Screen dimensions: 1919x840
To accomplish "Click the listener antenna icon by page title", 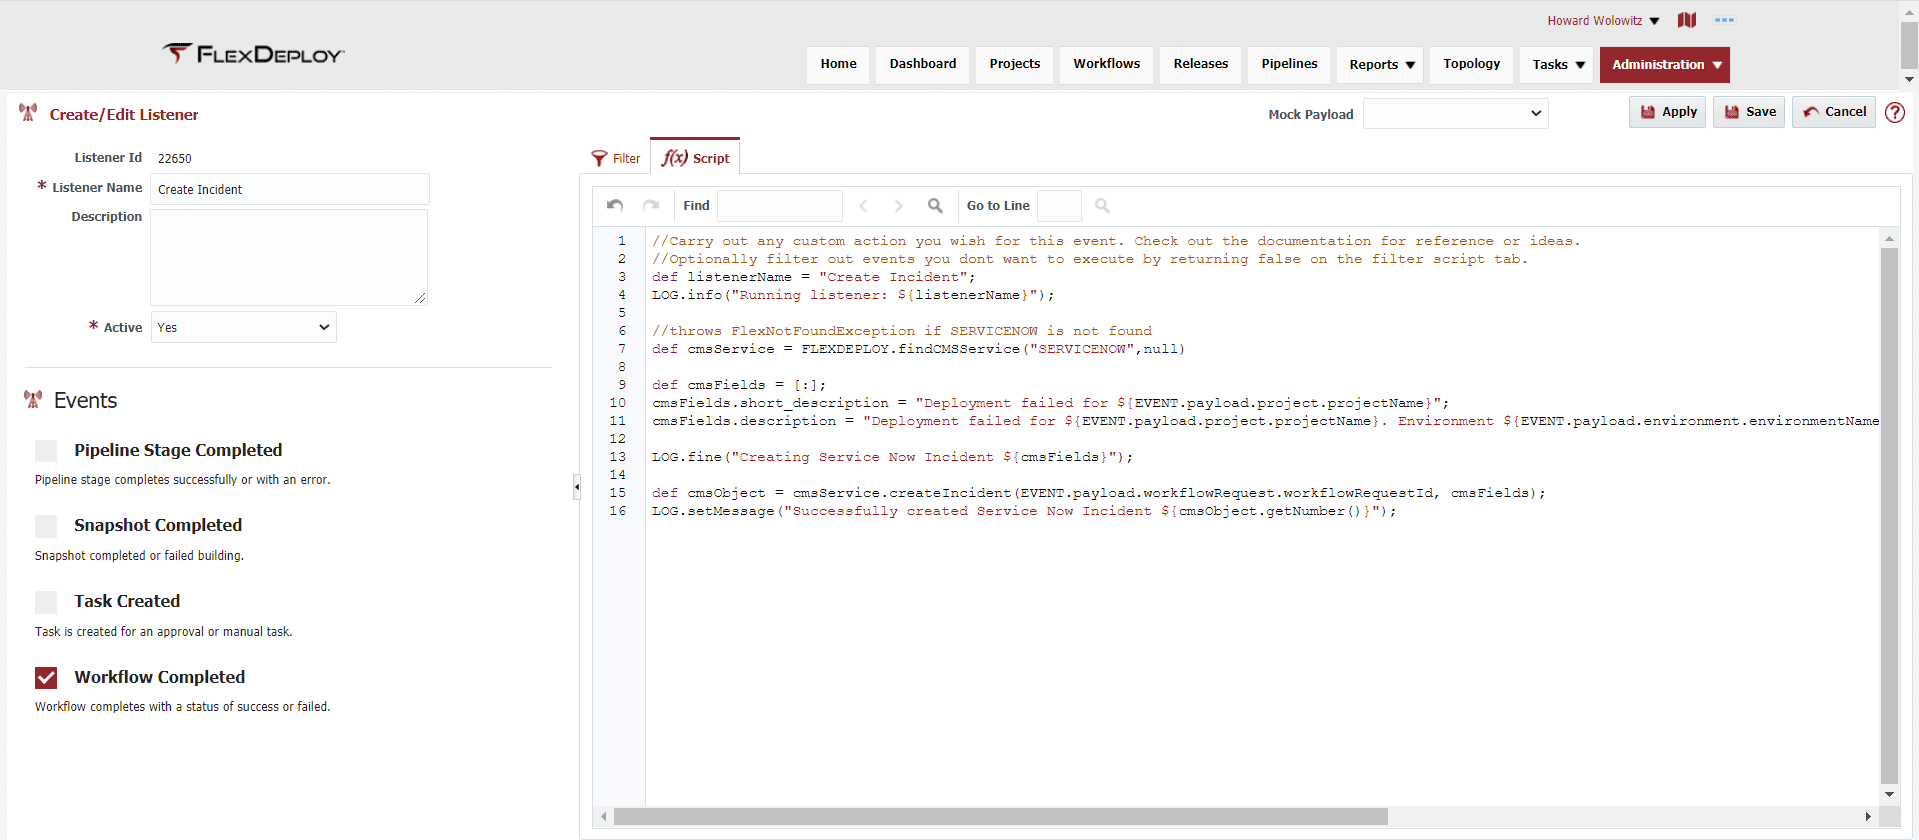I will tap(28, 113).
